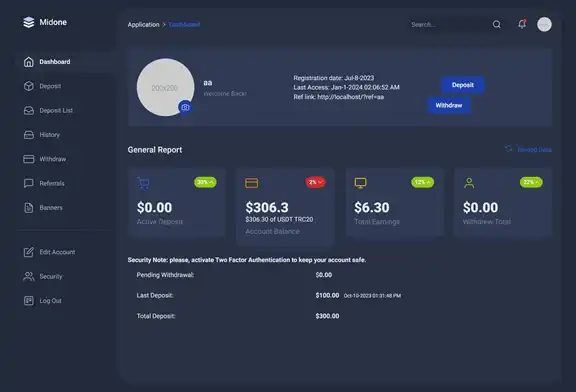Click the $0.00 Withdrew Total amount
576x392 pixels.
pos(480,208)
